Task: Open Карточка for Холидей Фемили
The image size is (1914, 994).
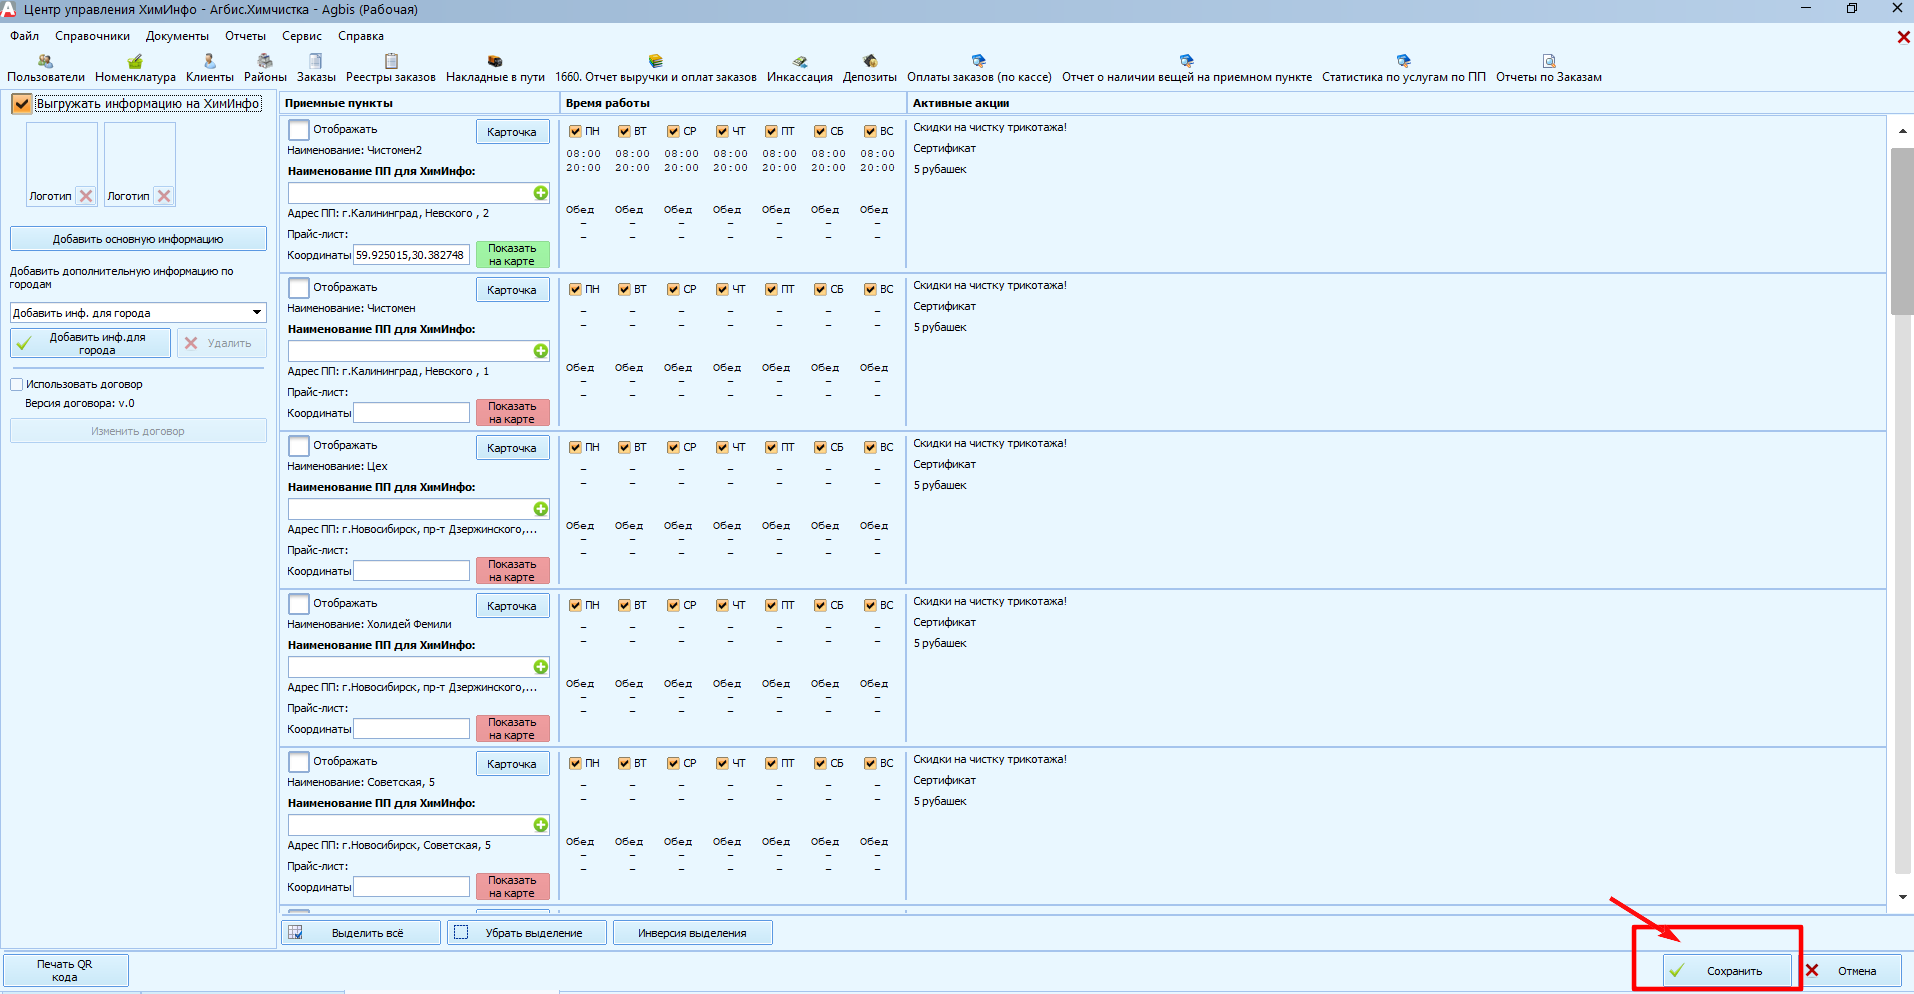Action: [x=512, y=606]
